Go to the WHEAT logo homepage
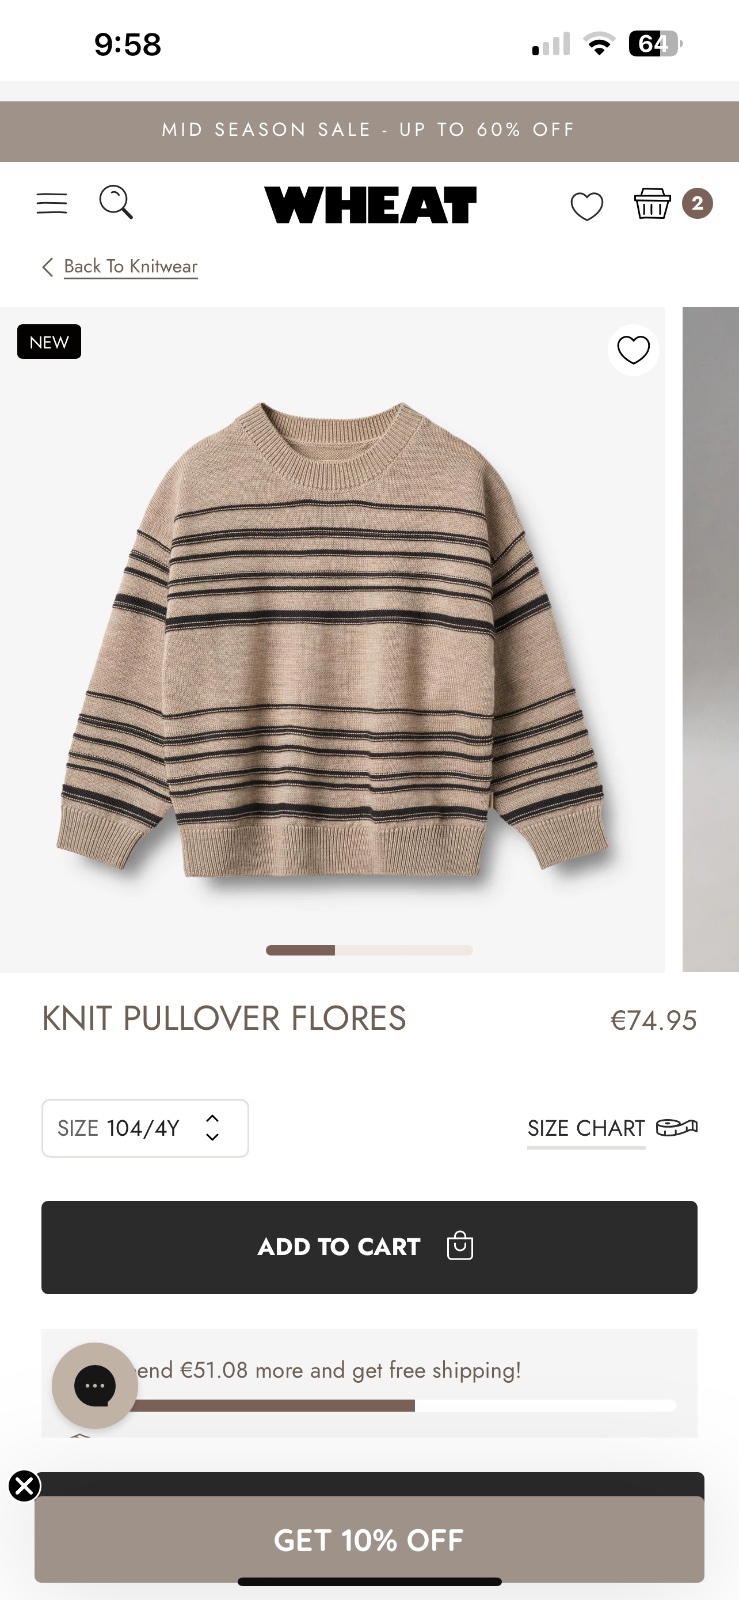The height and width of the screenshot is (1600, 739). (x=371, y=205)
